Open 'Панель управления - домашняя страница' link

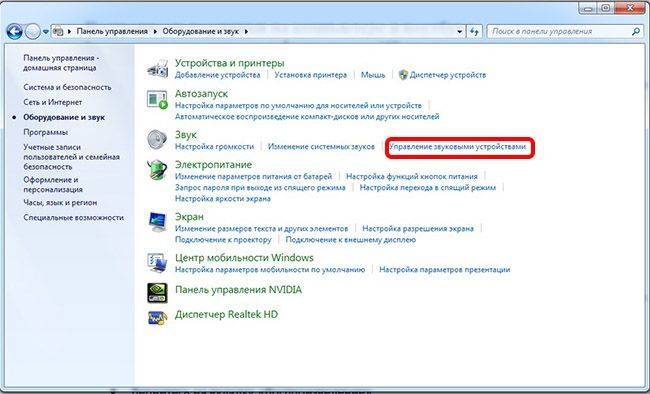click(x=61, y=63)
